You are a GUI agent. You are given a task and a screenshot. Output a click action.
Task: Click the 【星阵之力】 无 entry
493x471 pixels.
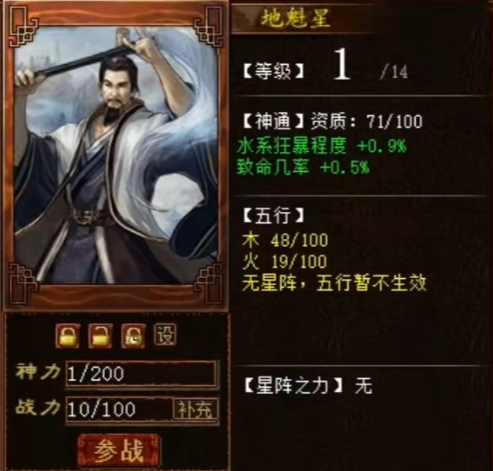[308, 386]
